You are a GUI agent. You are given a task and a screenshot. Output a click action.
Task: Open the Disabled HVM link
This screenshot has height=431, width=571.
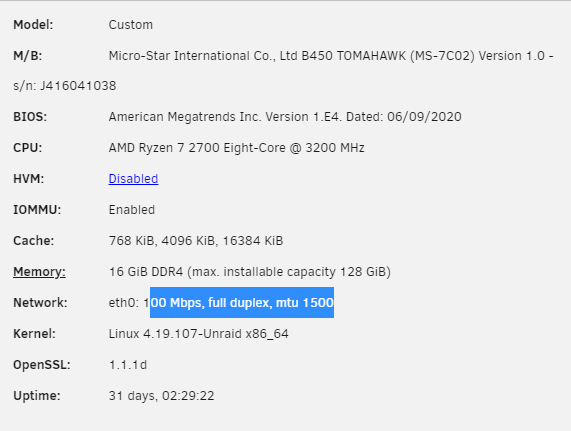coord(133,179)
